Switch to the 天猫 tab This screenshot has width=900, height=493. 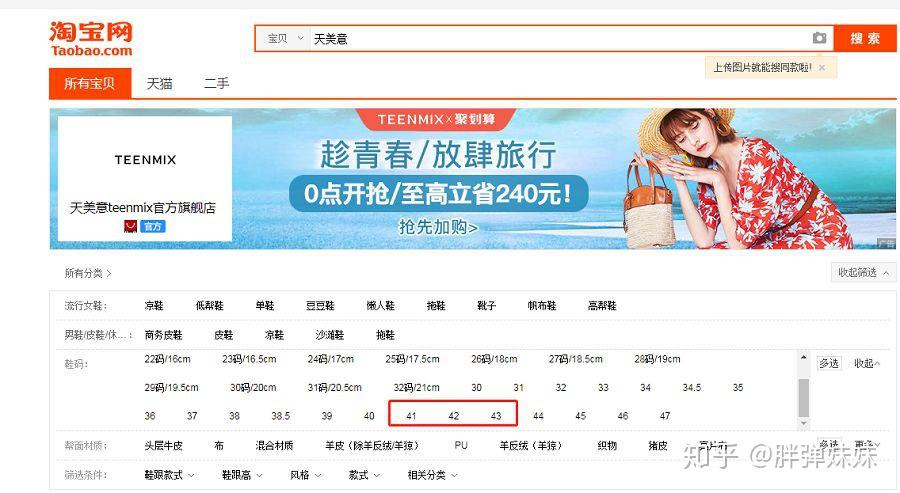tap(160, 84)
